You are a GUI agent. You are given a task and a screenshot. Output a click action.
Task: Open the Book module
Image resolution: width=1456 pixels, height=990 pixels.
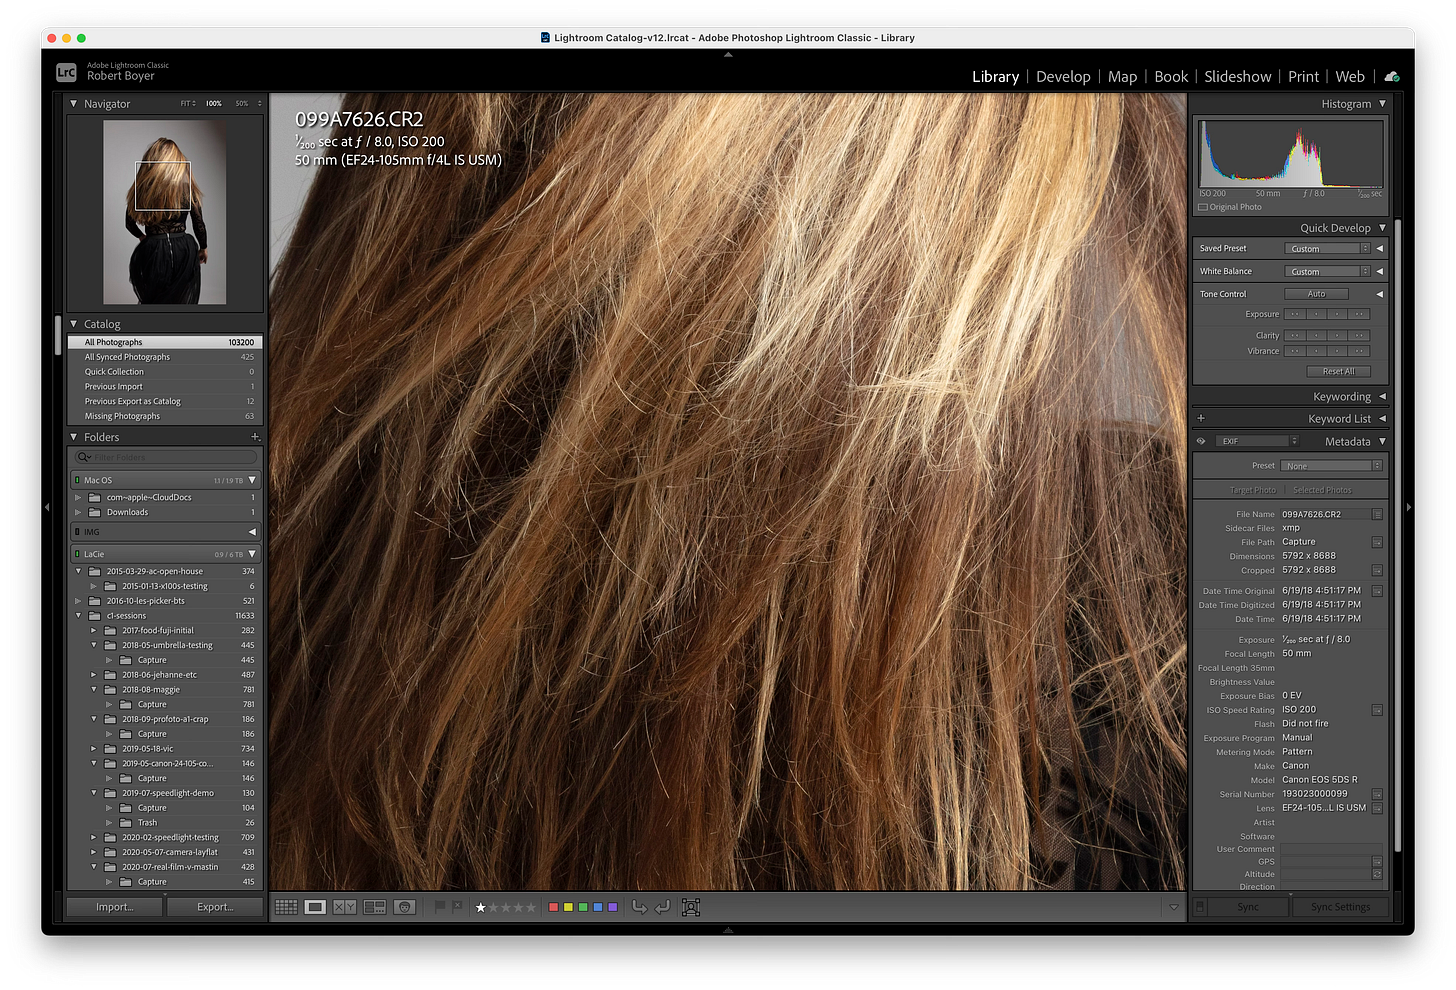[x=1171, y=77]
